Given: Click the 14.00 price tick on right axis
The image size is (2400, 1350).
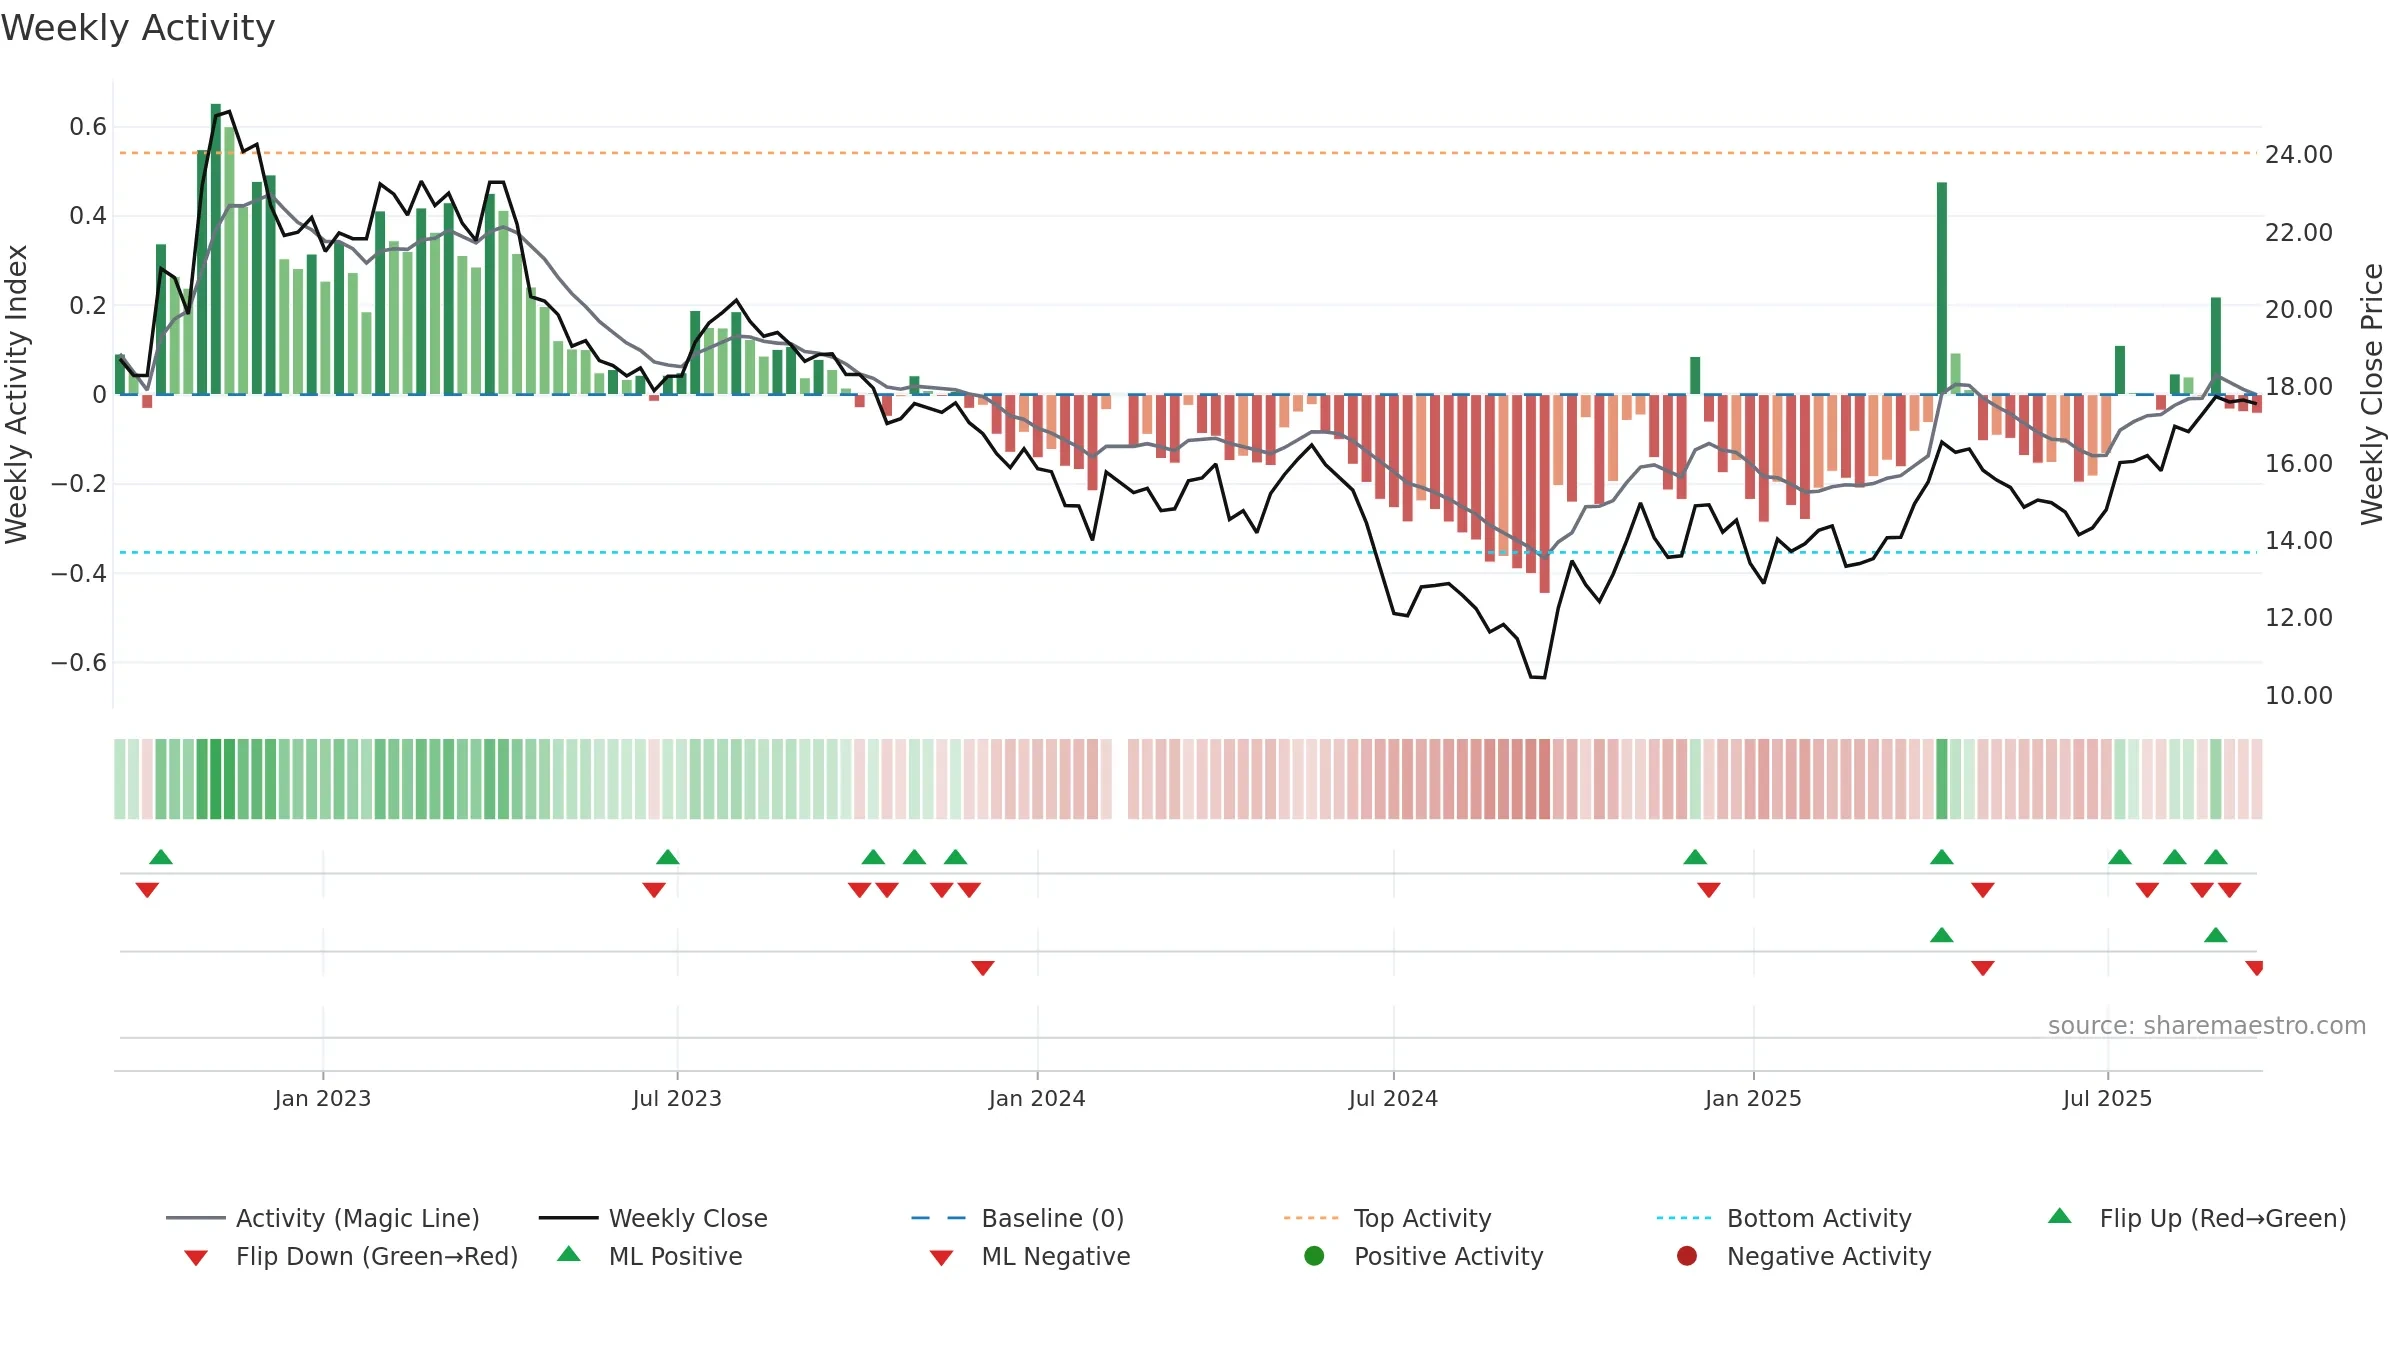Looking at the screenshot, I should pos(2299,541).
